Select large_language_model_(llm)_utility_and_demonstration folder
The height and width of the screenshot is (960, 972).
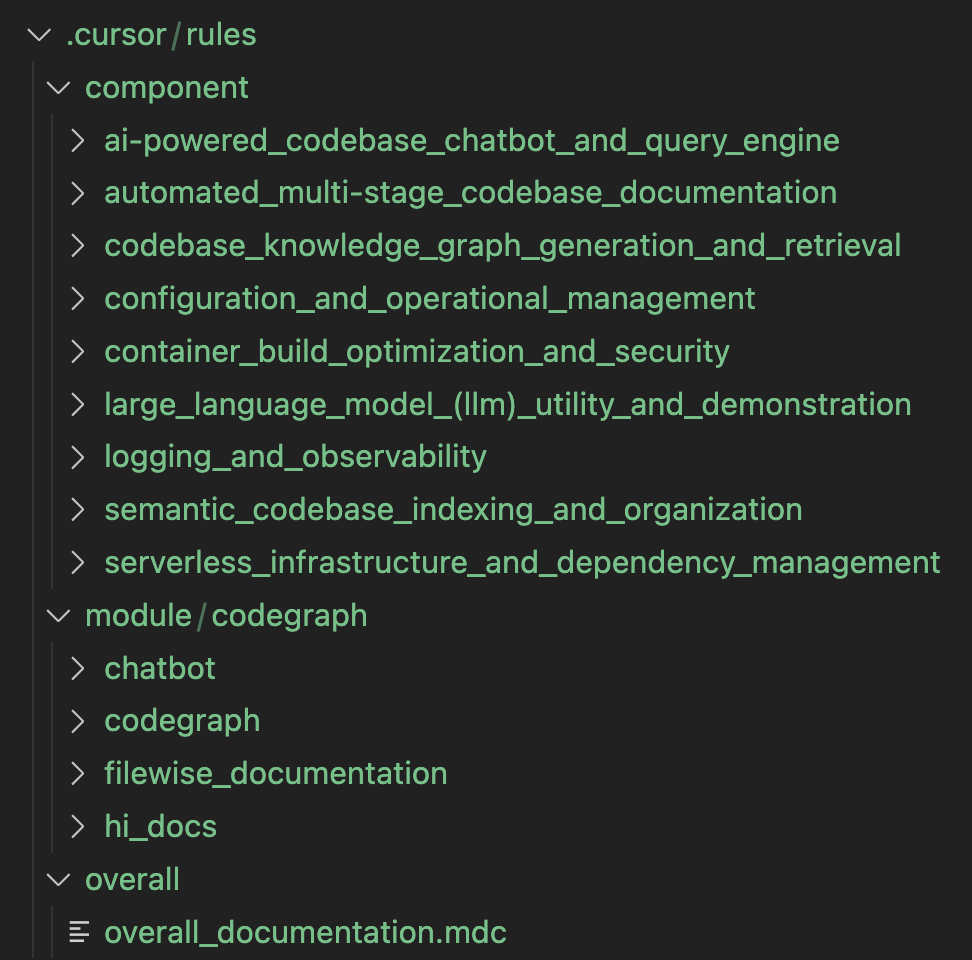pyautogui.click(x=508, y=405)
